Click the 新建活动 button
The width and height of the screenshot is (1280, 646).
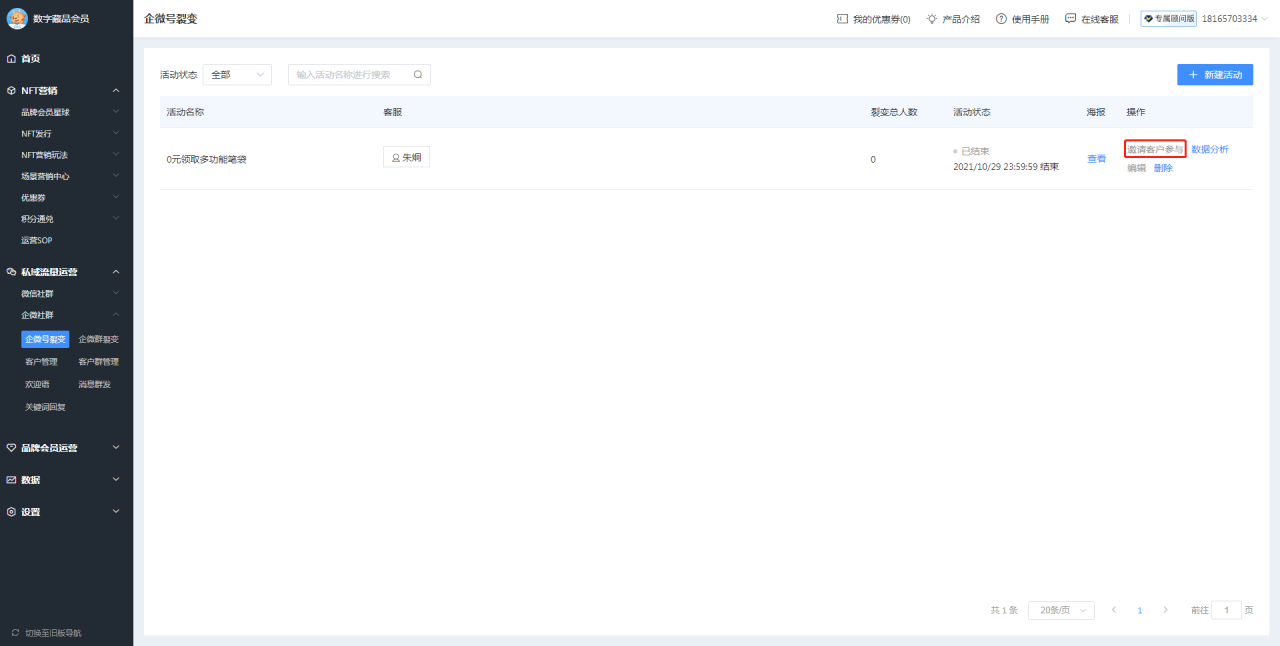[1214, 74]
